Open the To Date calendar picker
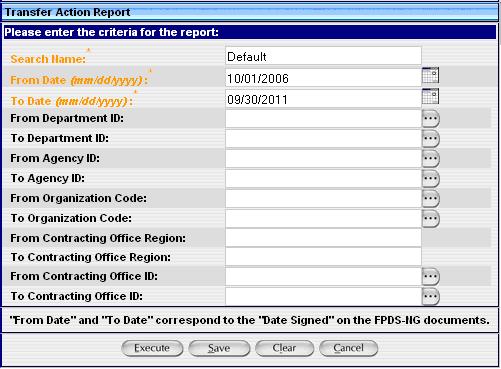501x369 pixels. click(x=430, y=96)
